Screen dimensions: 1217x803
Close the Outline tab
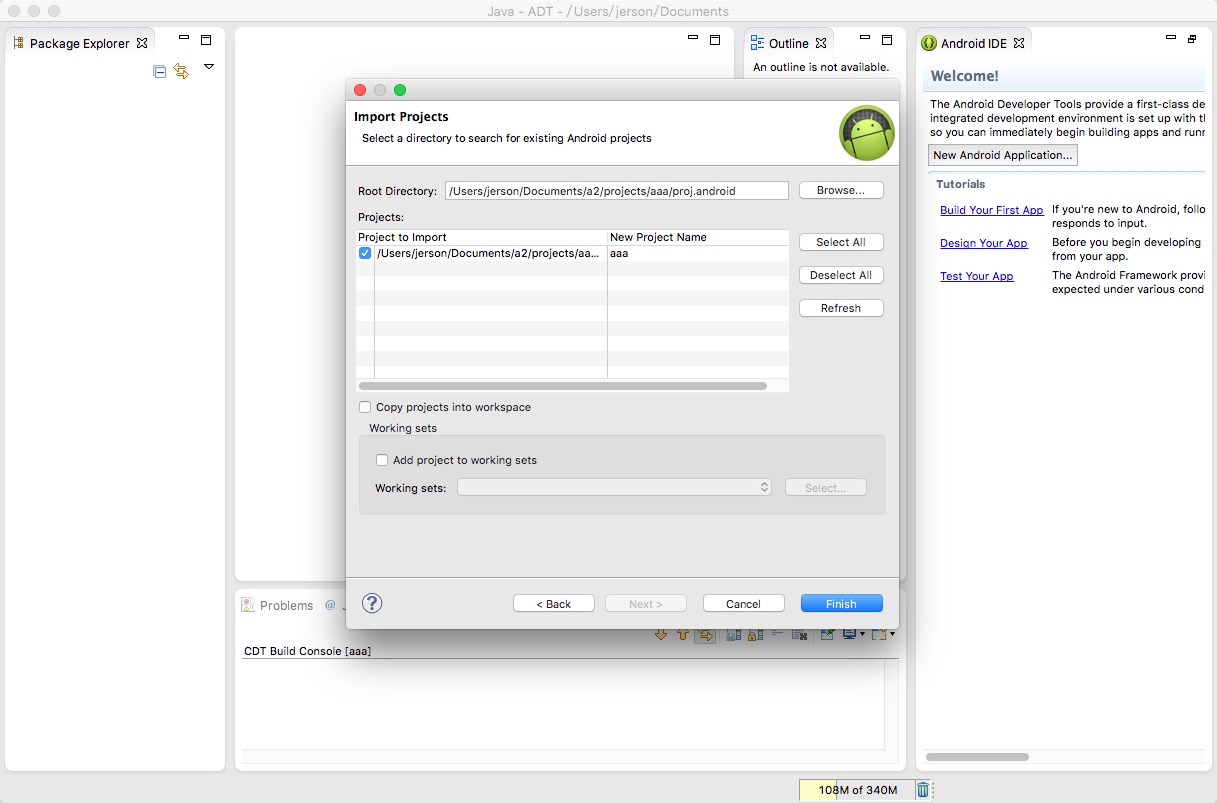coord(821,43)
